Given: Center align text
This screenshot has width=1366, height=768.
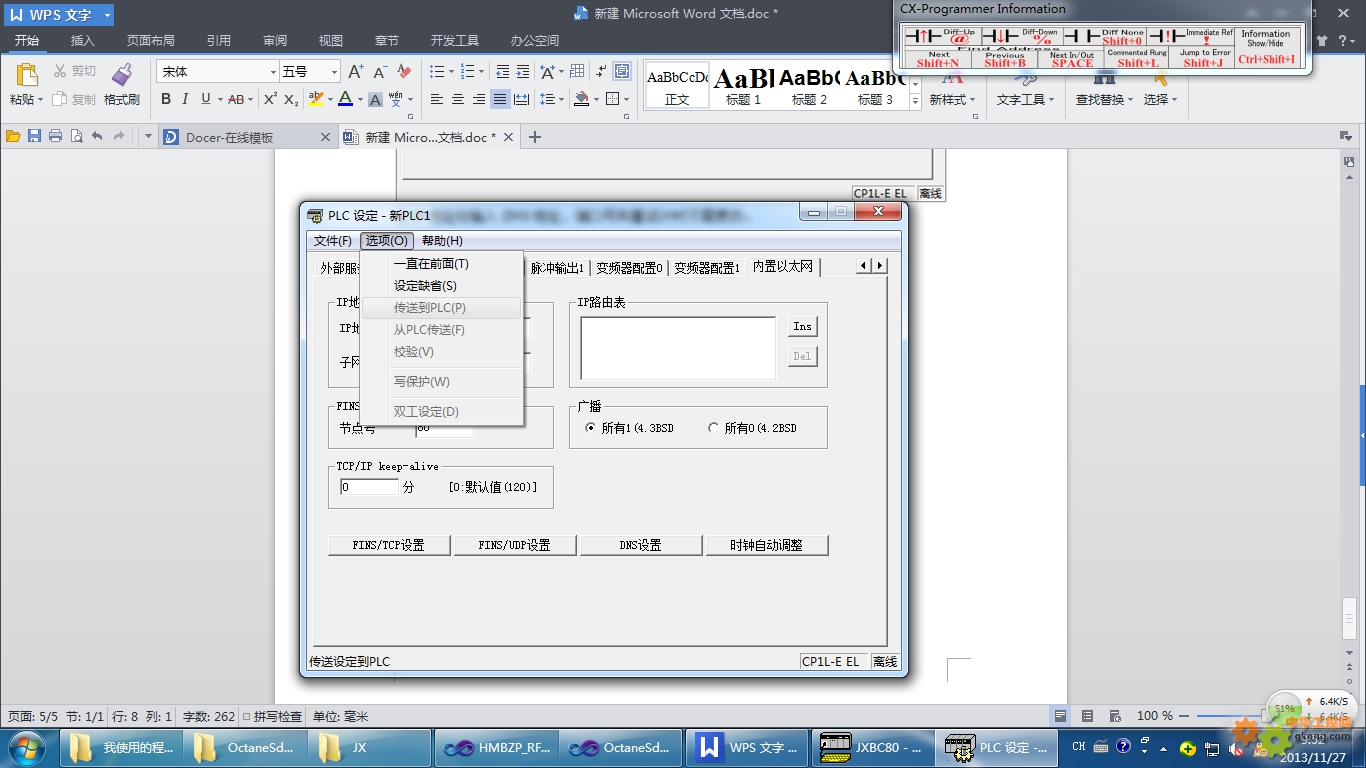Looking at the screenshot, I should (x=458, y=99).
